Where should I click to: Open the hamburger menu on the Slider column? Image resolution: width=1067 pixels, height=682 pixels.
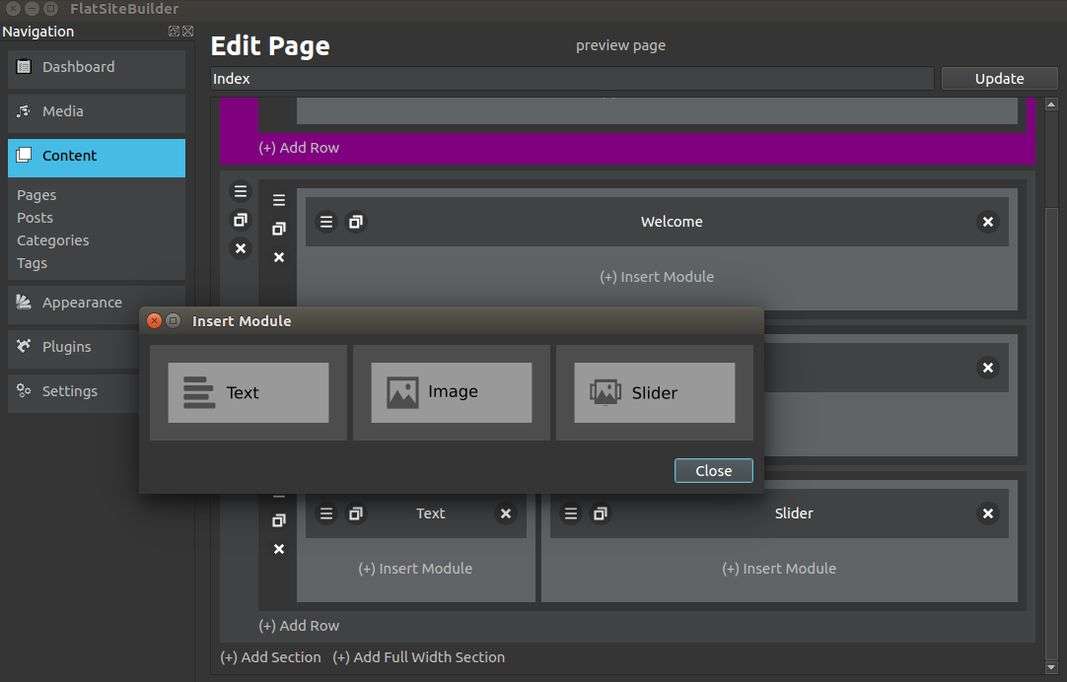[571, 514]
